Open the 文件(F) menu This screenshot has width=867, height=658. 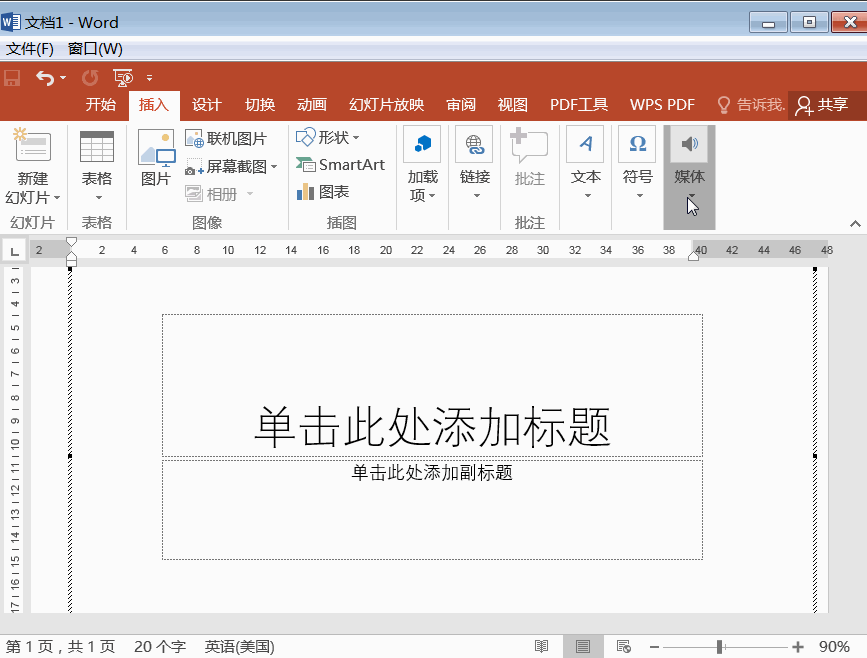click(30, 49)
